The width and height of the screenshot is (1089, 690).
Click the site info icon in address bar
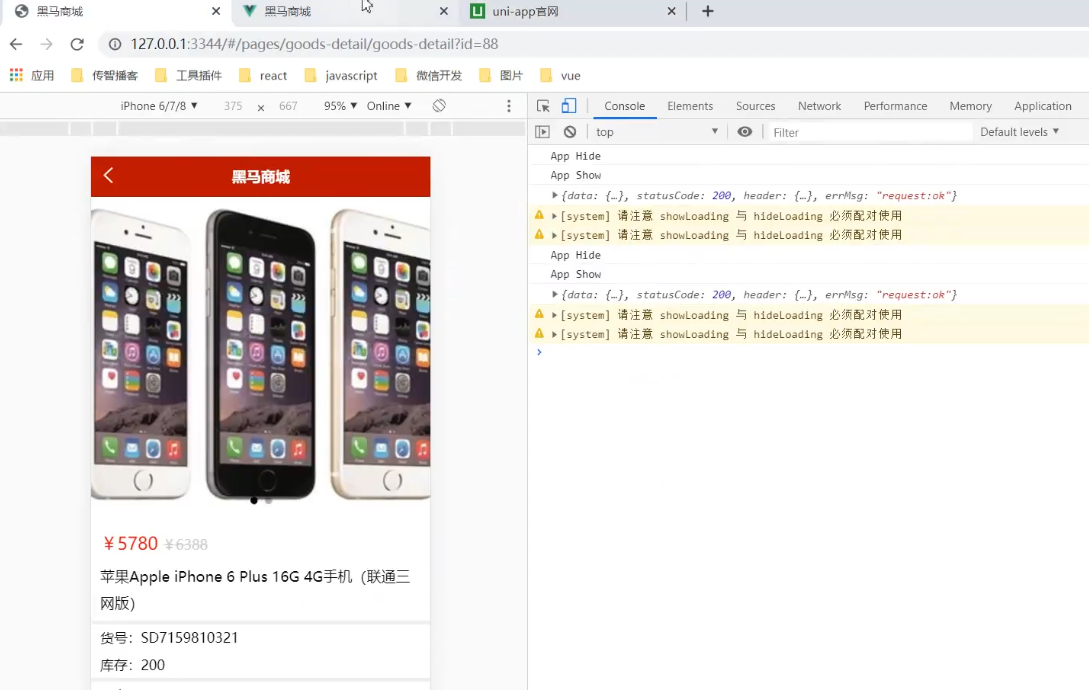[115, 44]
